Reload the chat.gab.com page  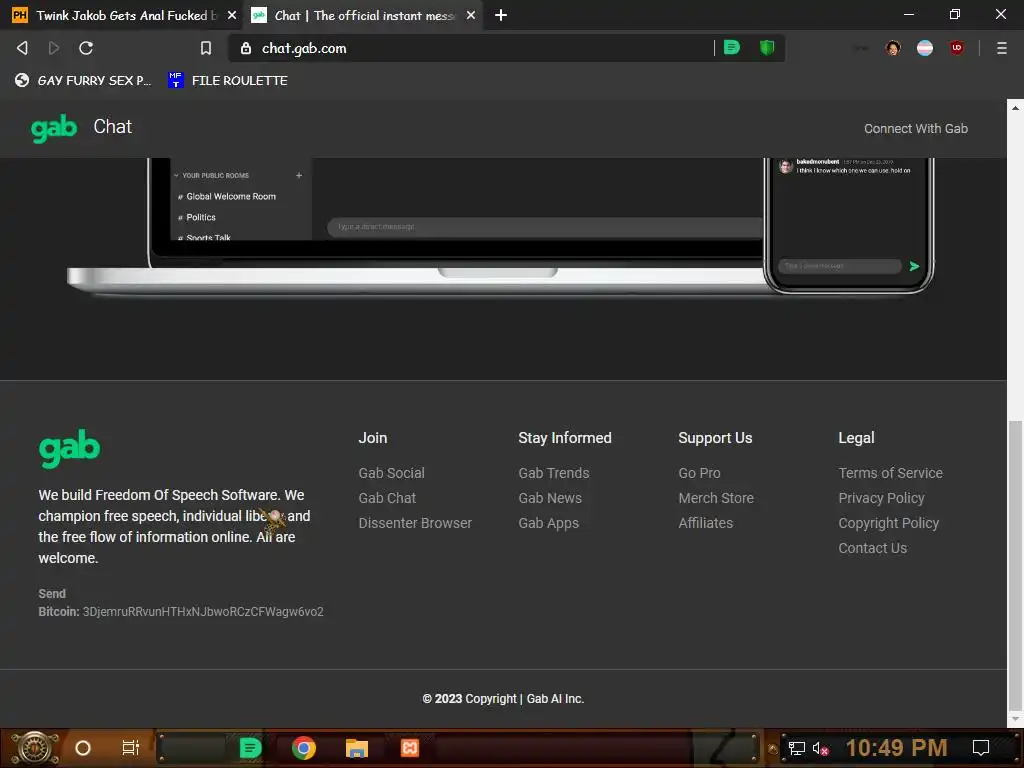[x=86, y=48]
